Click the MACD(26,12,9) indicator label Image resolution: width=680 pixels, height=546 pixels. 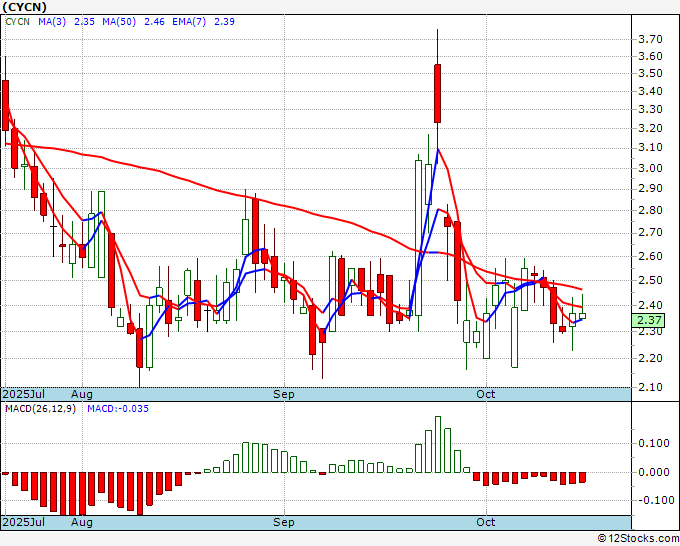coord(40,409)
